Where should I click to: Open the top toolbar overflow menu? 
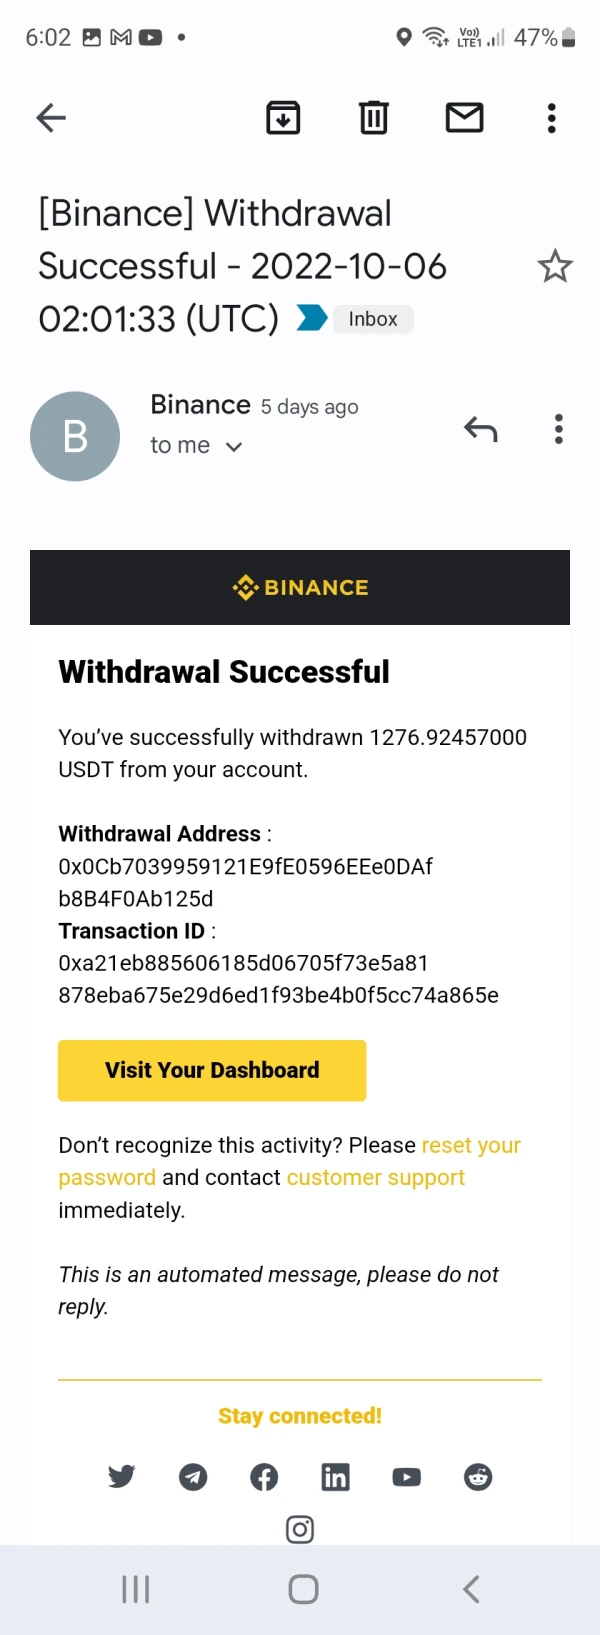(551, 118)
